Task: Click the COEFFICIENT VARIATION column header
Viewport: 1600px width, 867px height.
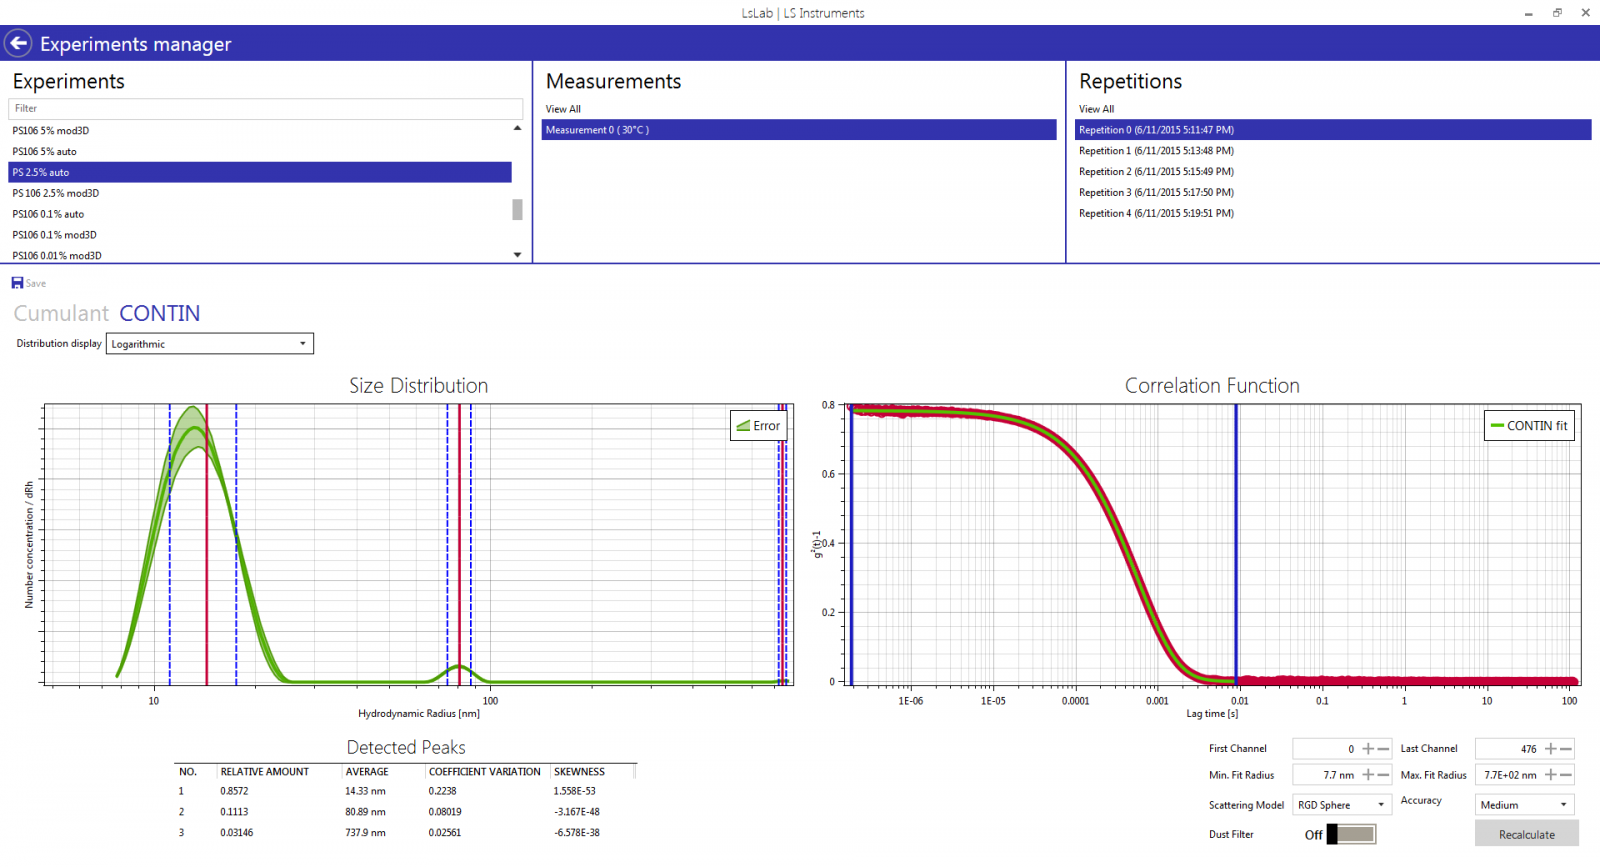Action: click(485, 772)
